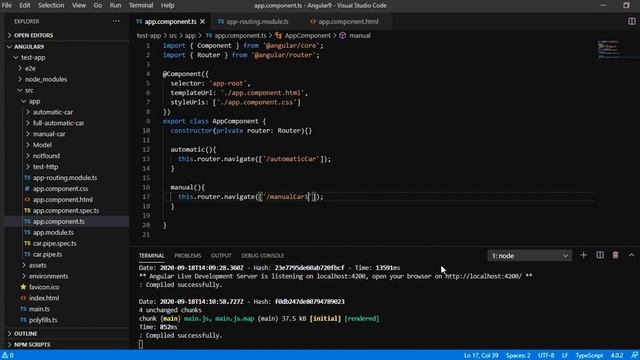Switch to OUTPUT panel tab
The width and height of the screenshot is (640, 360).
[x=221, y=256]
